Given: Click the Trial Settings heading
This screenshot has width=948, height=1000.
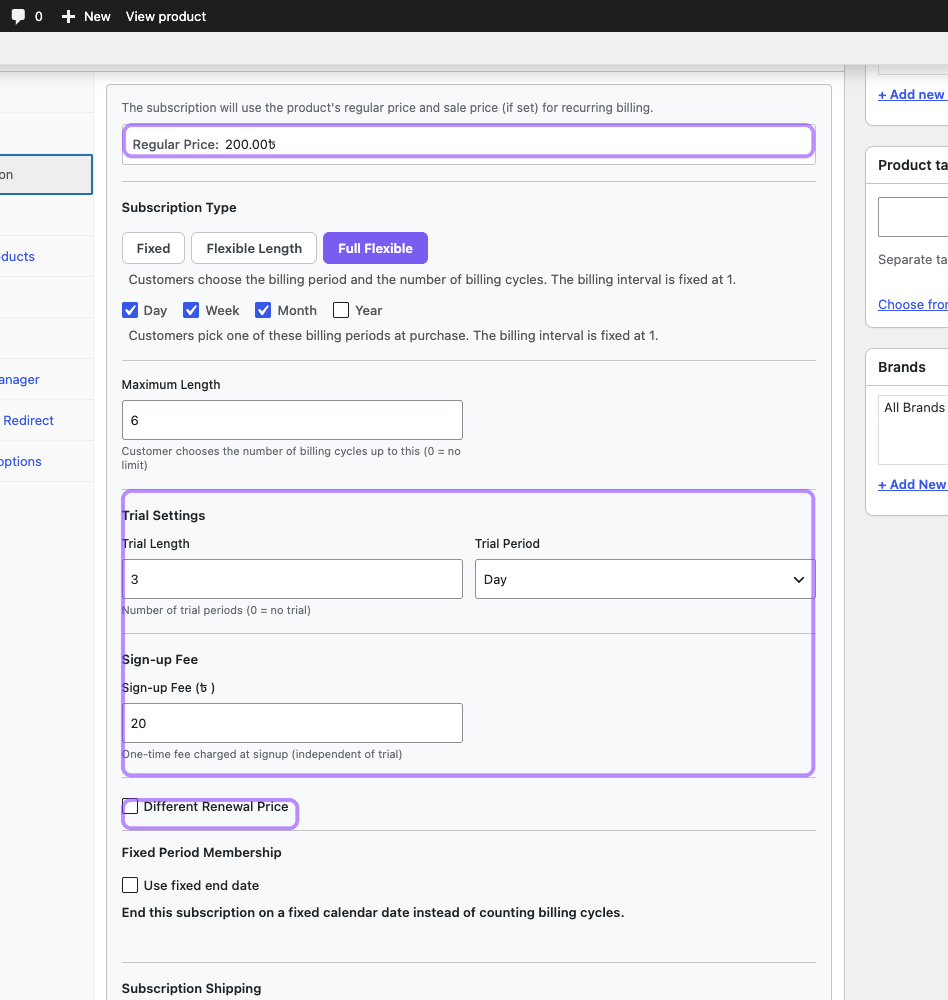Looking at the screenshot, I should click(x=163, y=515).
